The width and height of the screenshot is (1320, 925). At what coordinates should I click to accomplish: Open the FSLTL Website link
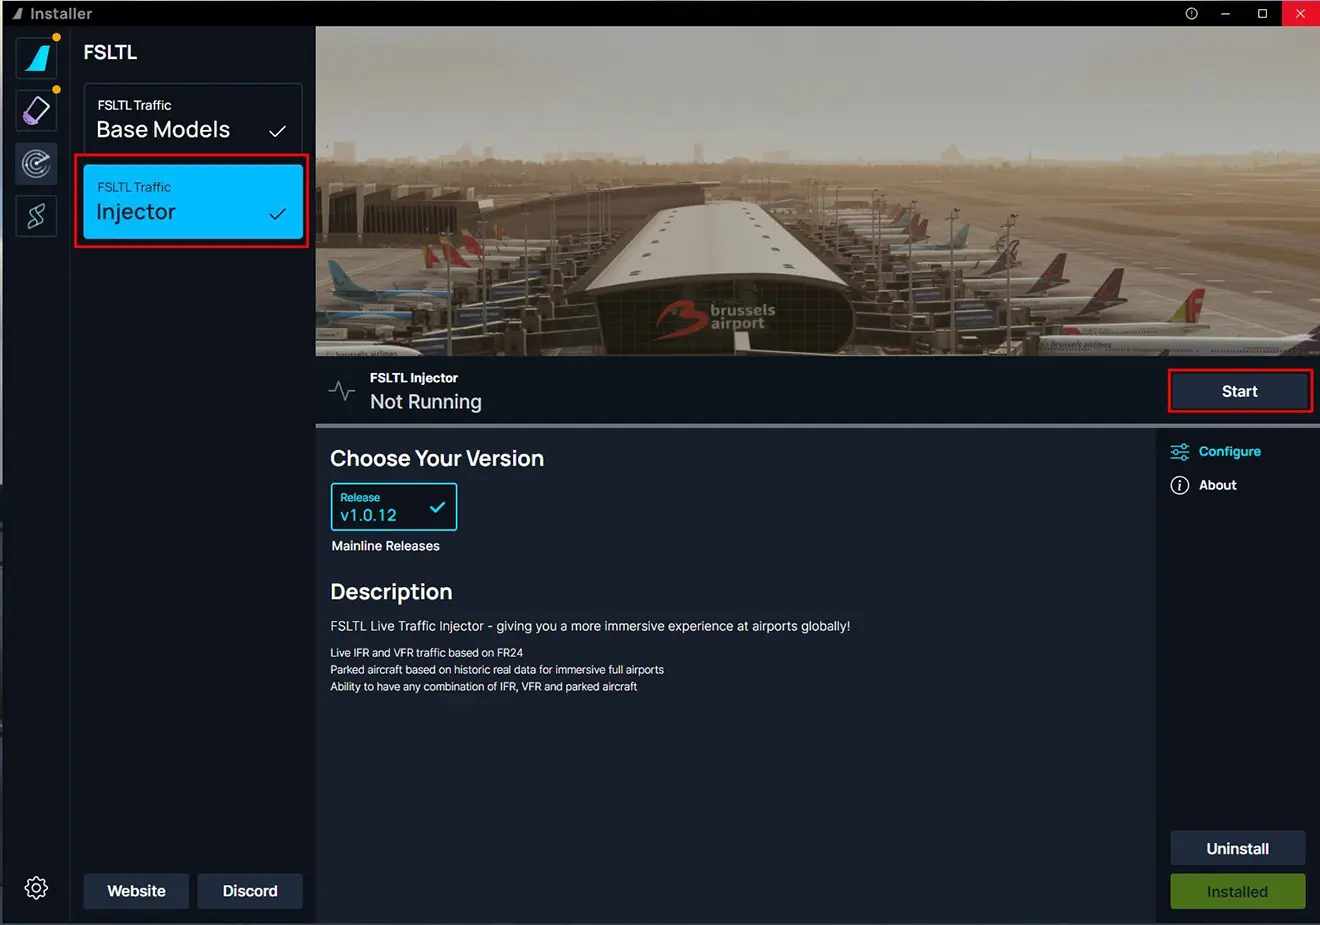click(x=136, y=891)
